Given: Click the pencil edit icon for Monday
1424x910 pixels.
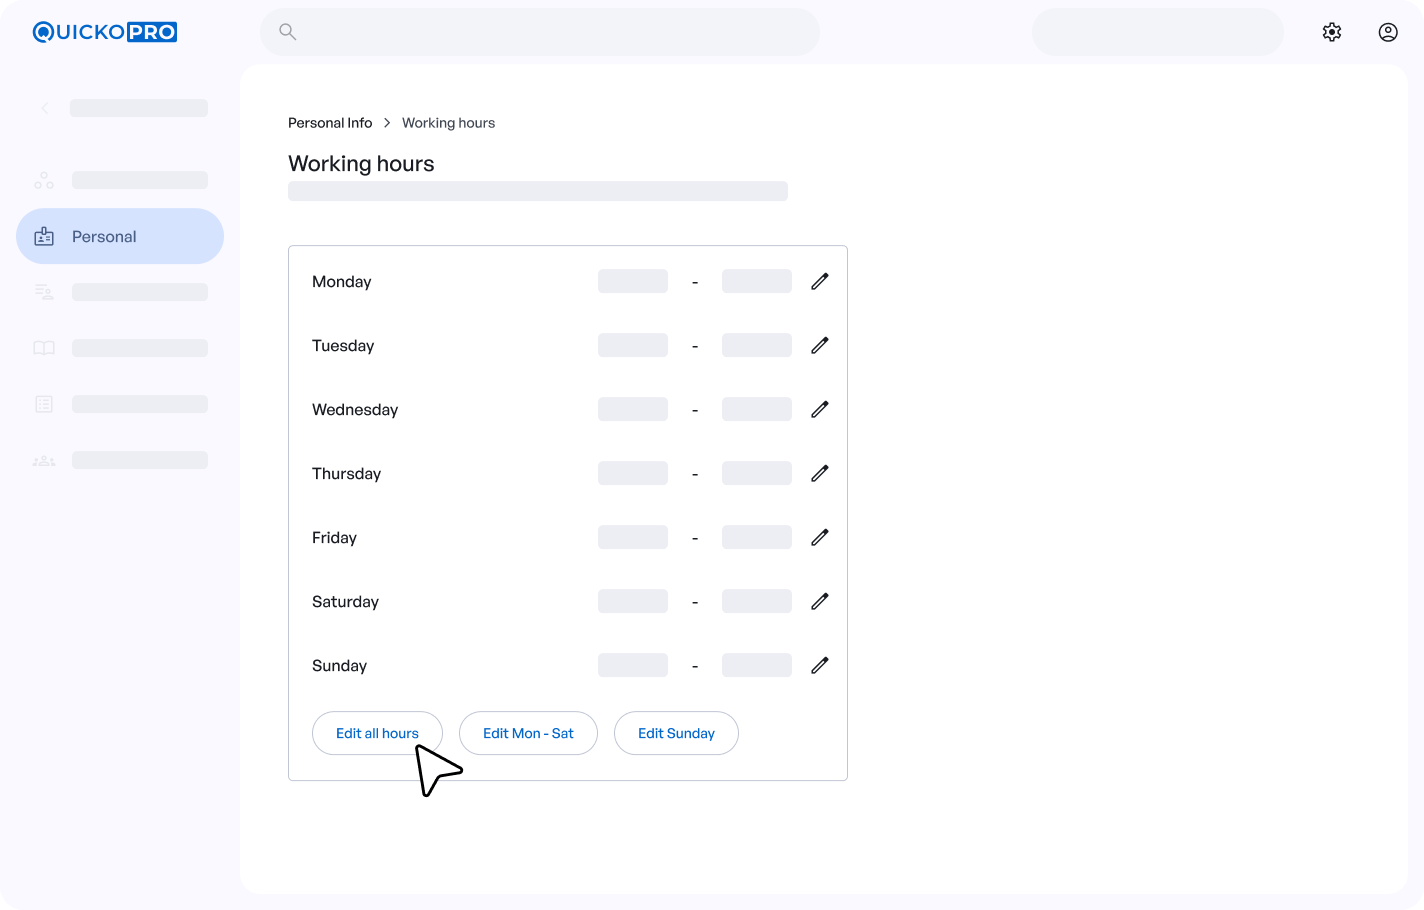Looking at the screenshot, I should pos(819,282).
